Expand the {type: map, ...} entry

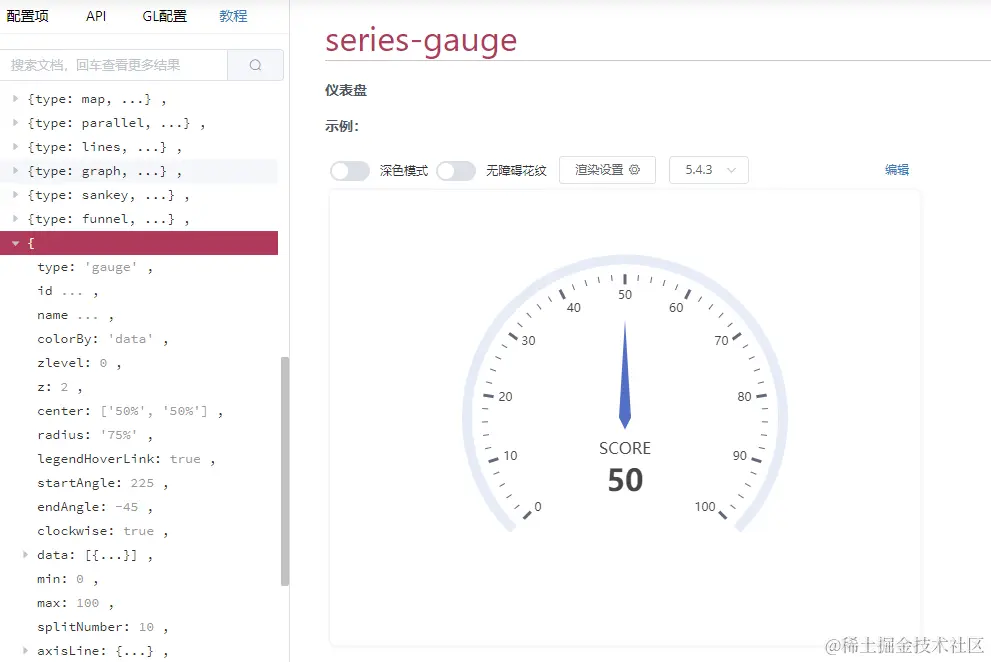pyautogui.click(x=15, y=99)
